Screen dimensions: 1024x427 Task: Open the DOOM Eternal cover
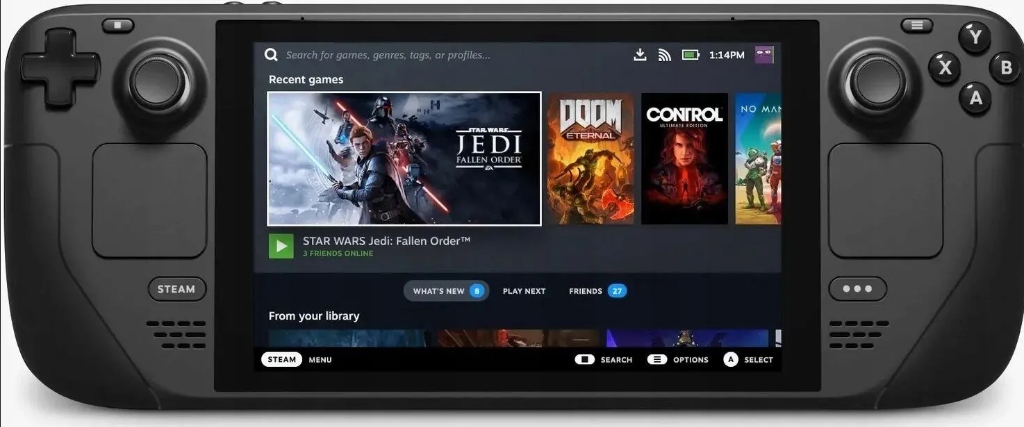[590, 159]
